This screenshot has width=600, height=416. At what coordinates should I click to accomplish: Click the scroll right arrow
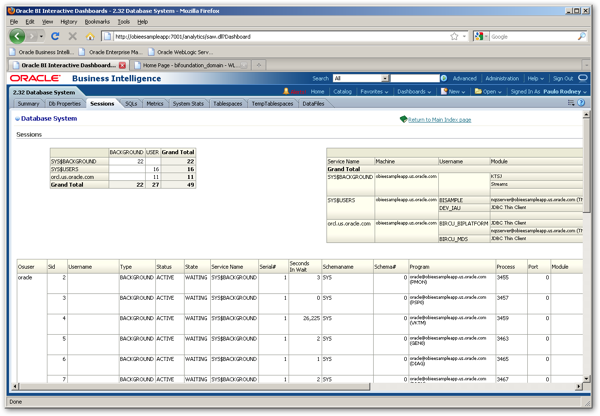(x=579, y=387)
